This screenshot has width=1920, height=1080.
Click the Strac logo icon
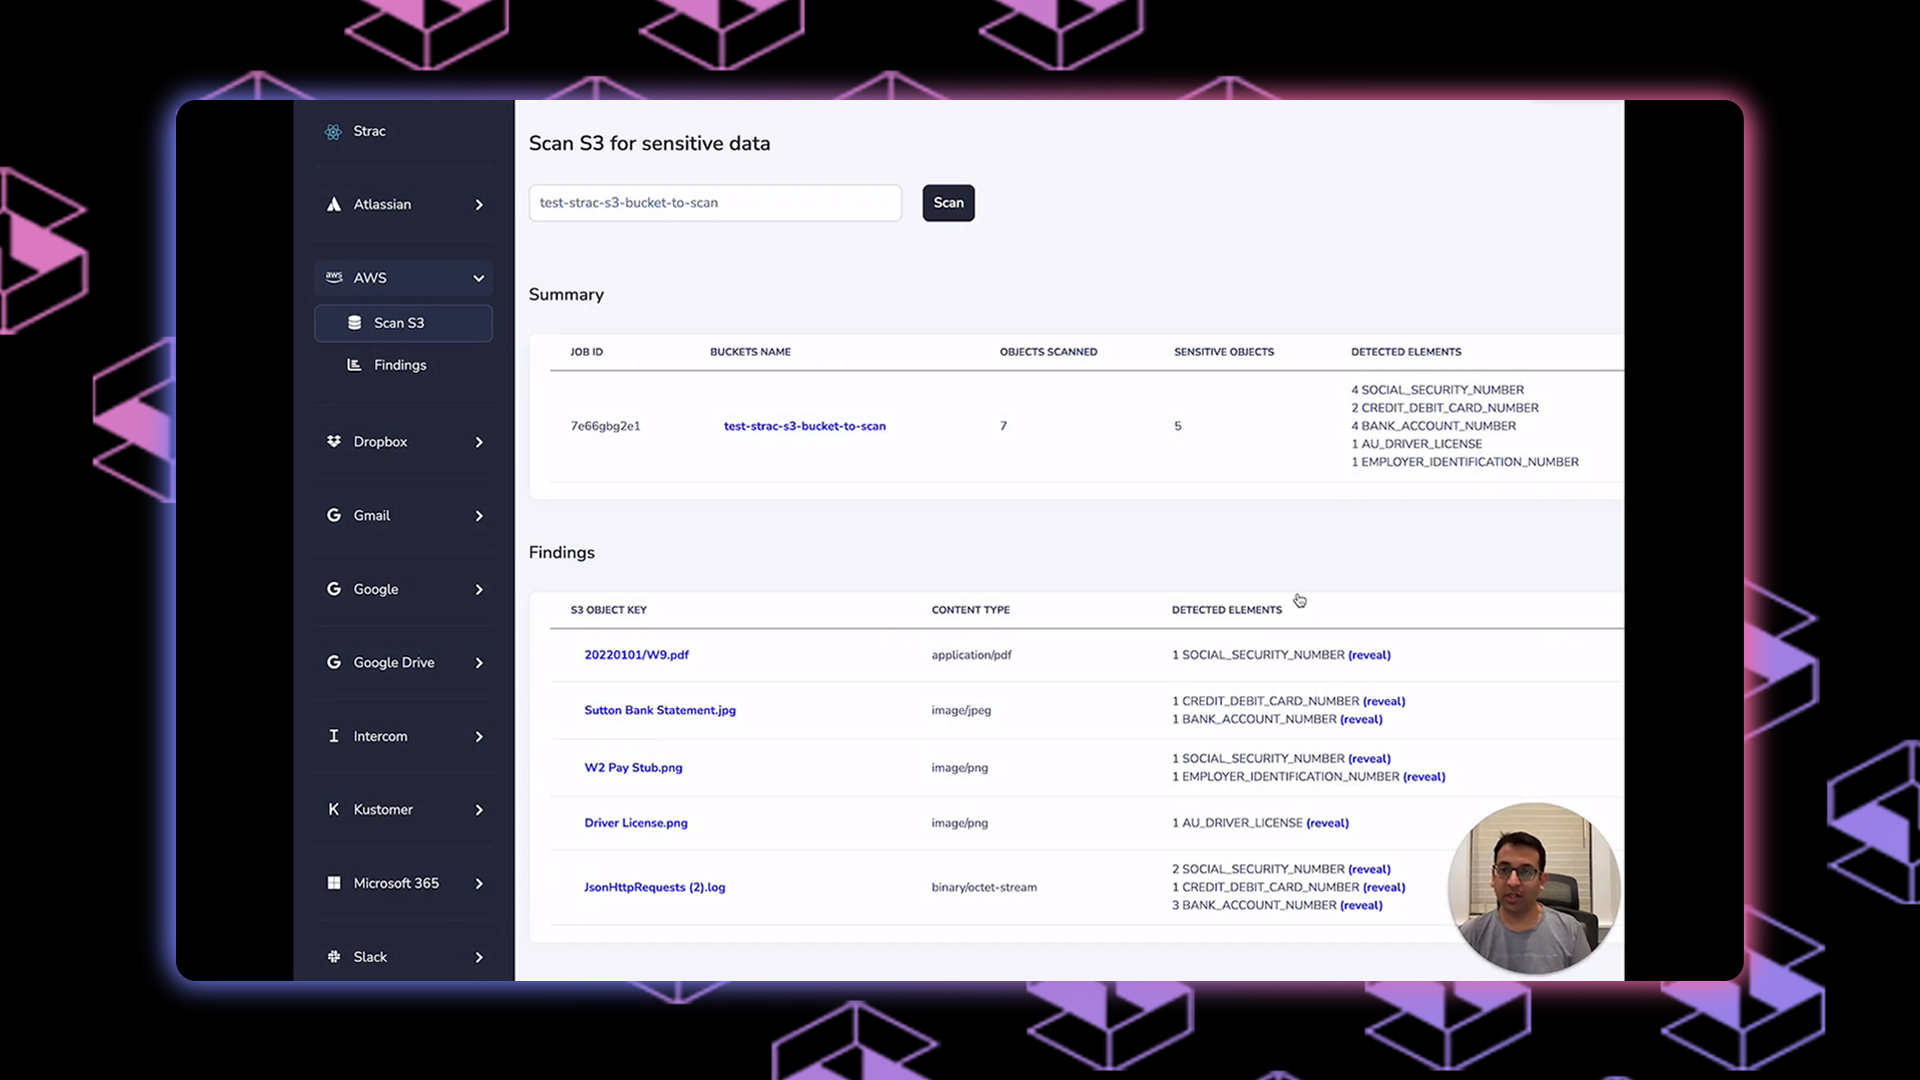point(333,131)
